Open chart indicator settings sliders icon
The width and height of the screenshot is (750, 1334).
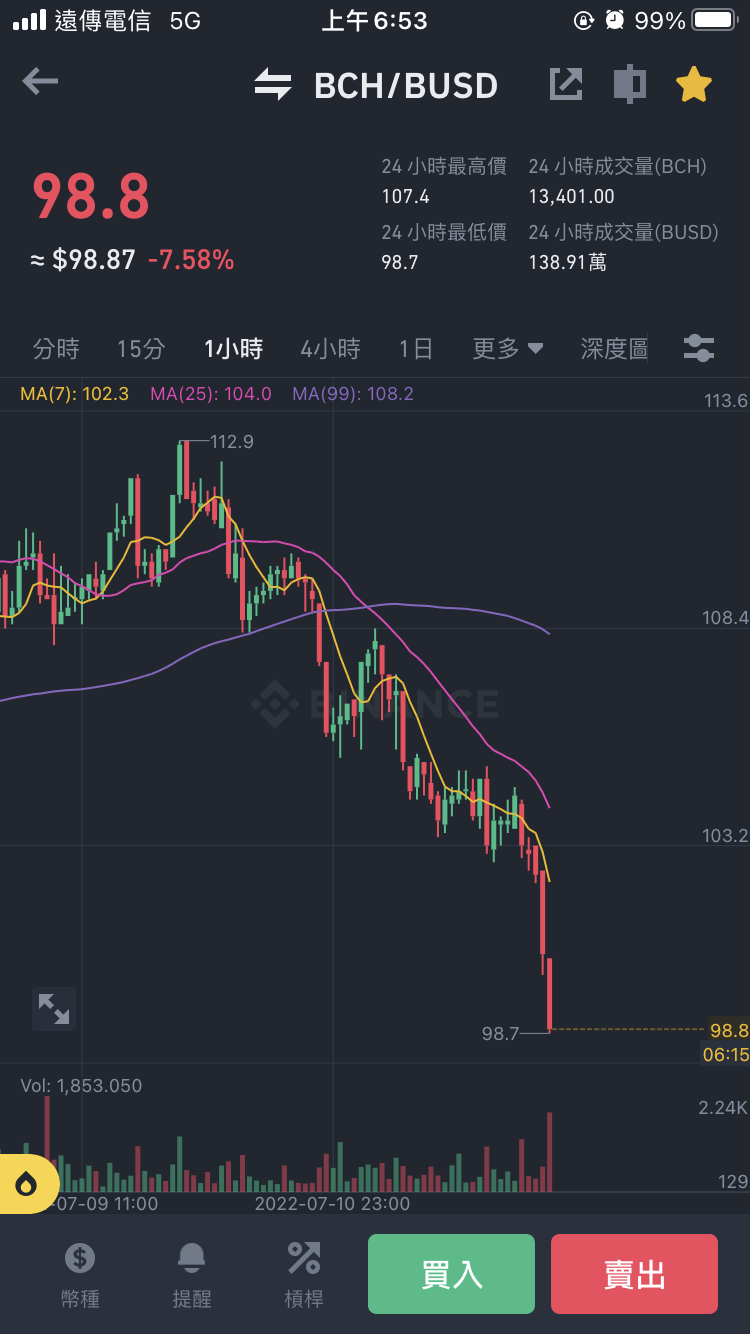(x=699, y=348)
